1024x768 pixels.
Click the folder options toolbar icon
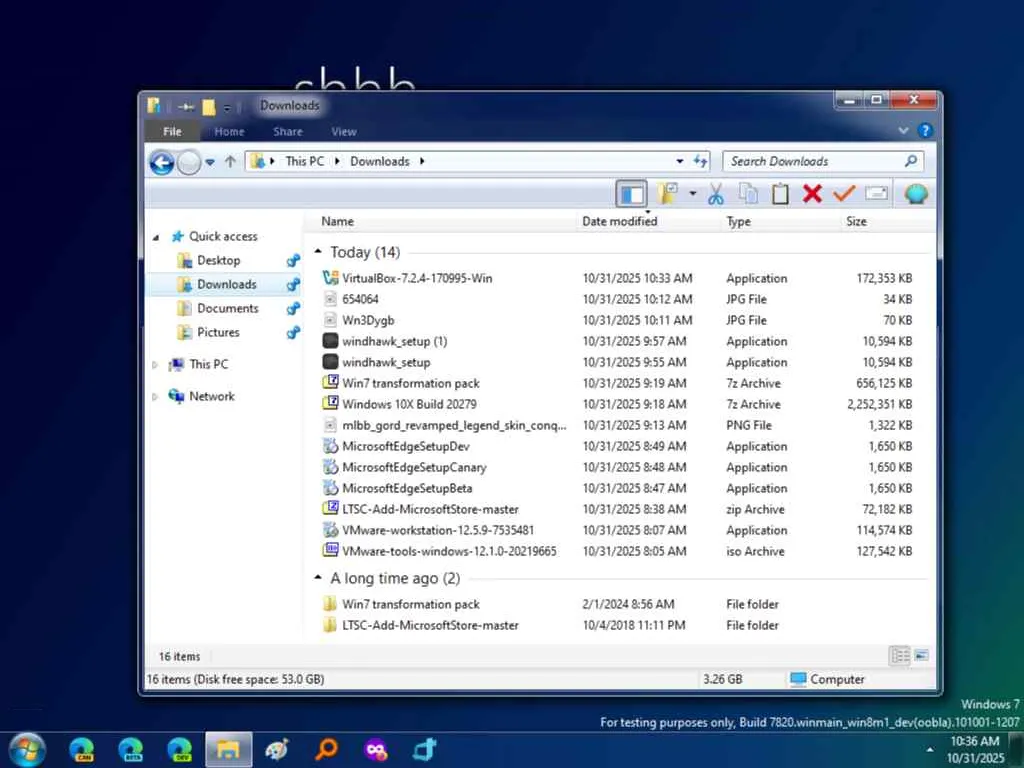tap(668, 194)
